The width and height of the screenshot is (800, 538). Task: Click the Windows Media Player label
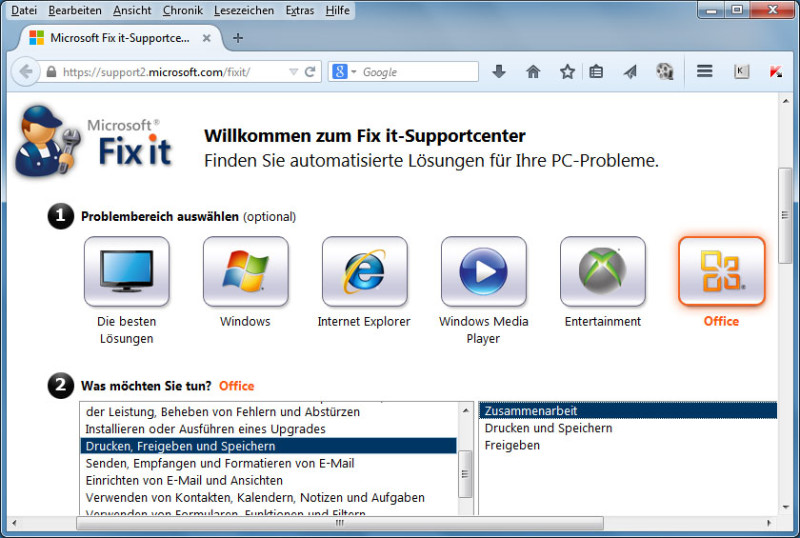pos(483,330)
